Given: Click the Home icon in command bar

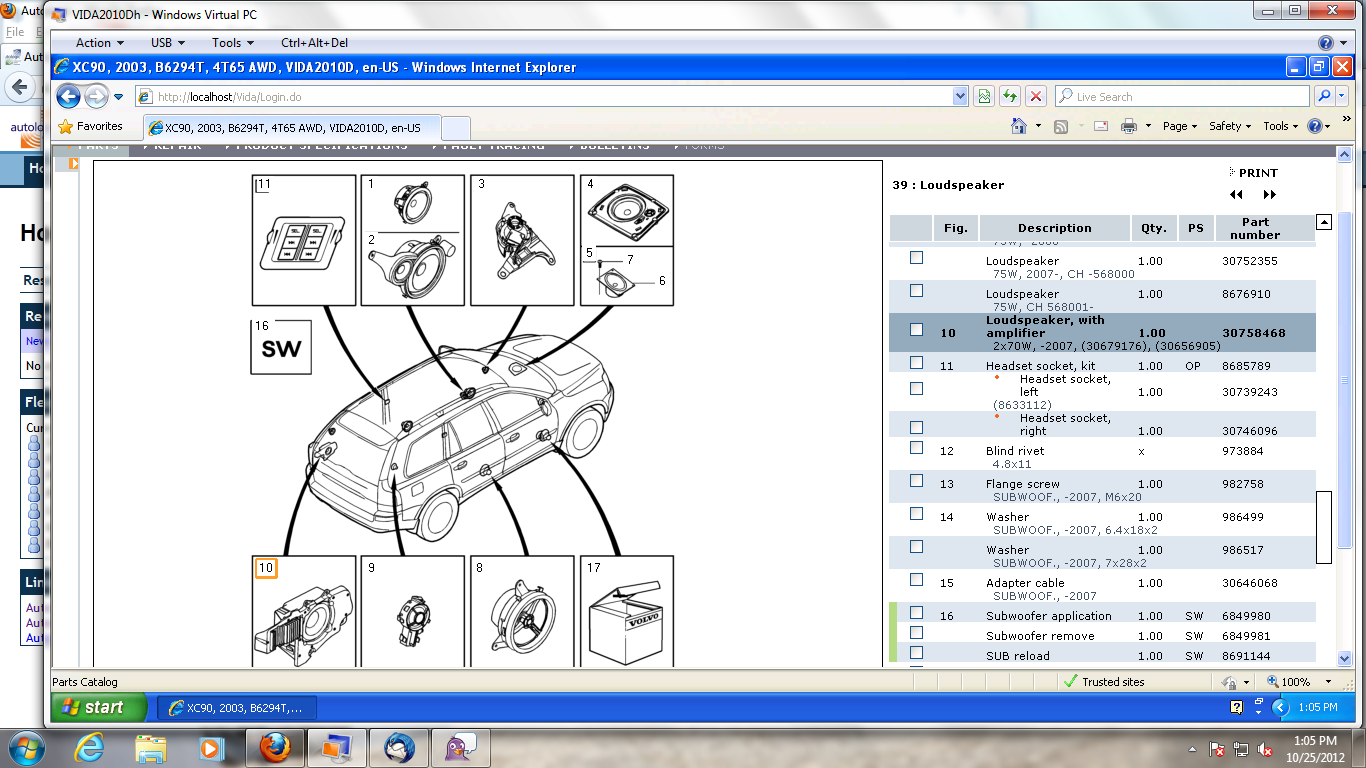Looking at the screenshot, I should click(1019, 126).
